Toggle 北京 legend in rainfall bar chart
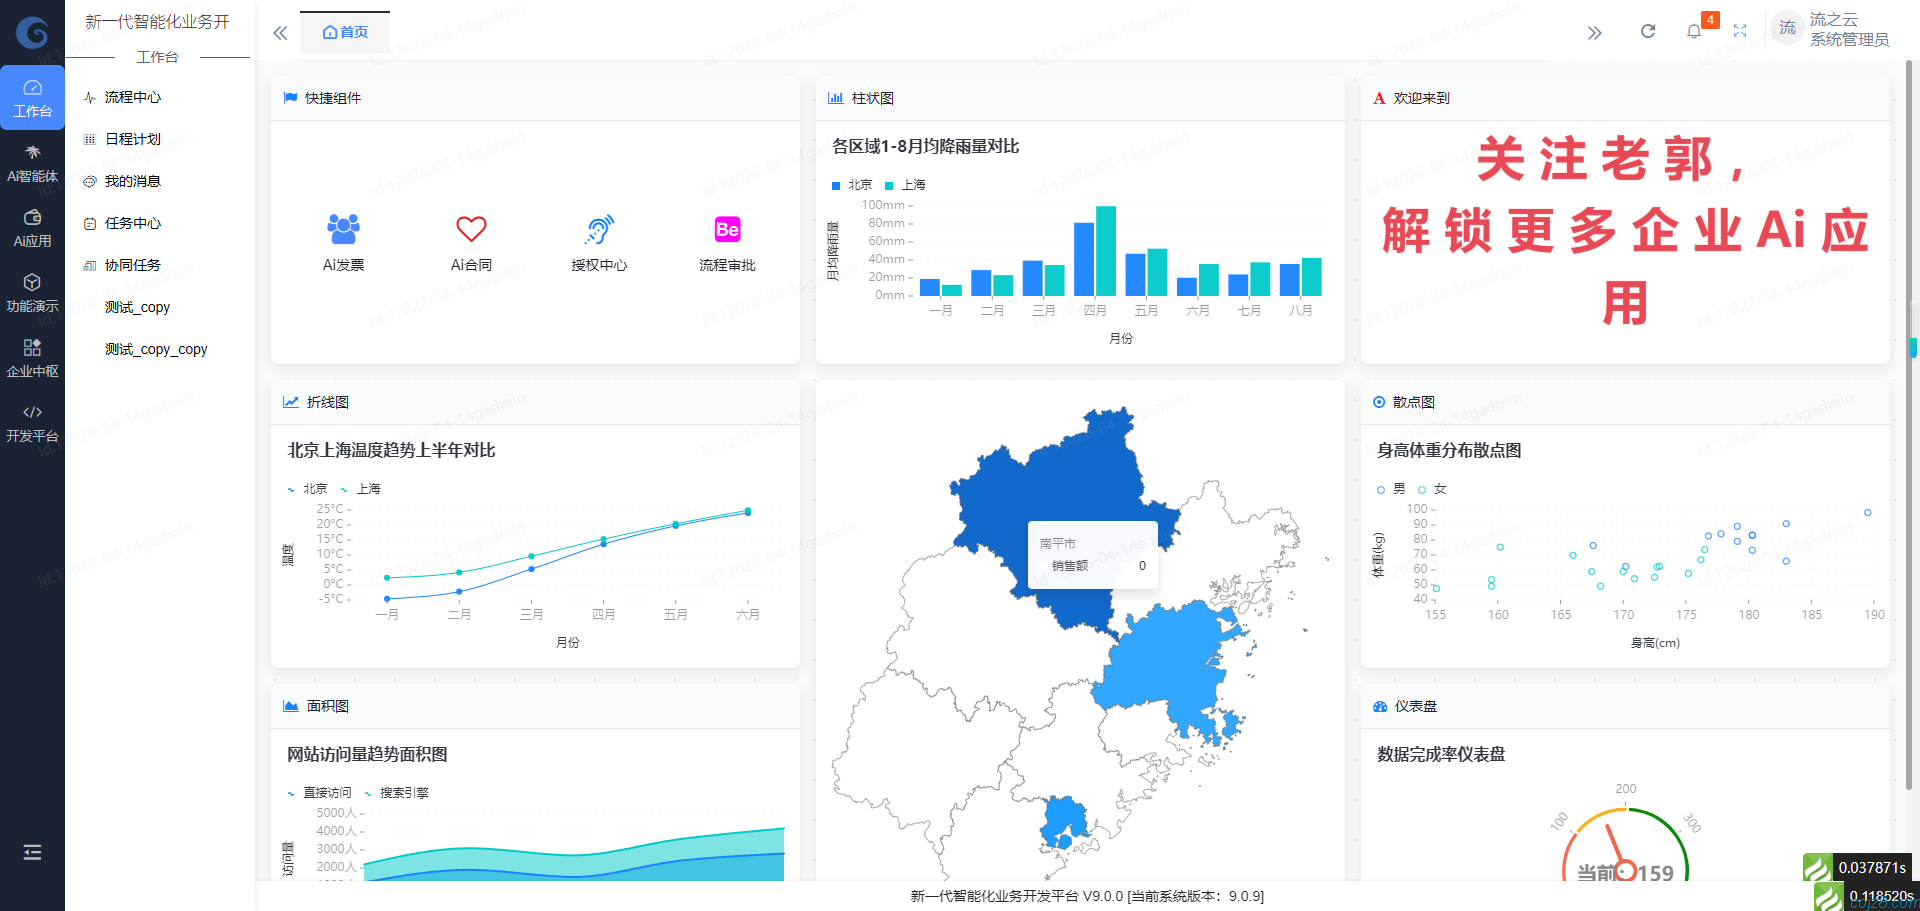1920x911 pixels. [x=852, y=185]
